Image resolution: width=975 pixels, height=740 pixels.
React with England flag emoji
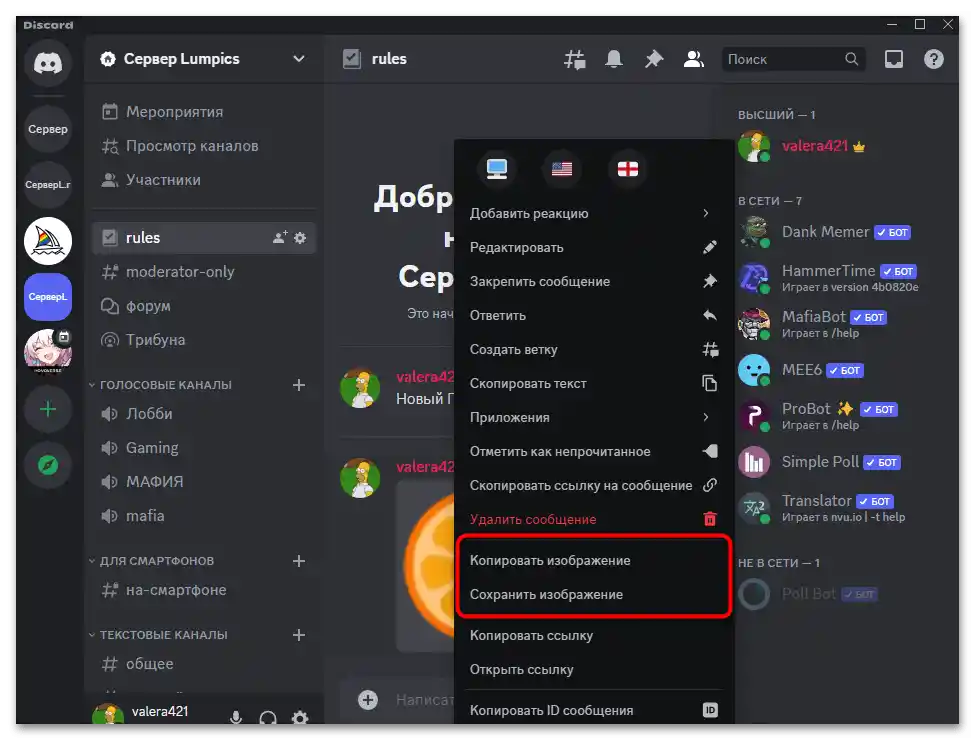click(x=627, y=169)
